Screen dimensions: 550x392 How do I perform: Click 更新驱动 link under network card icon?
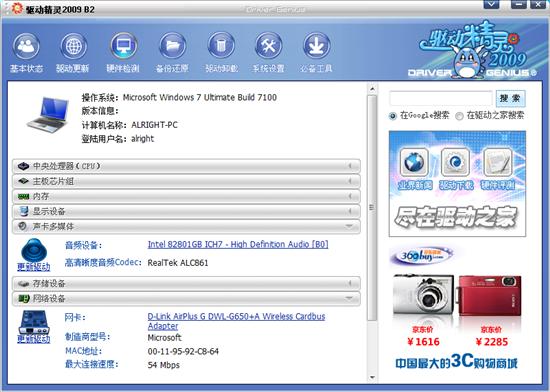[x=34, y=339]
